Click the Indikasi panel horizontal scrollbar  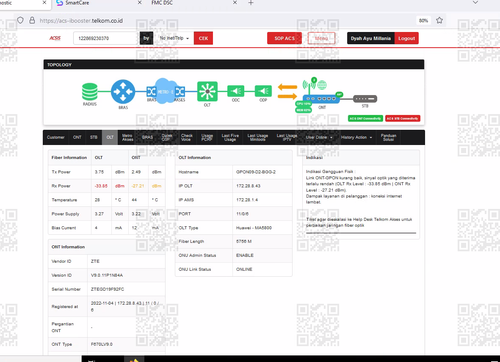pyautogui.click(x=361, y=233)
